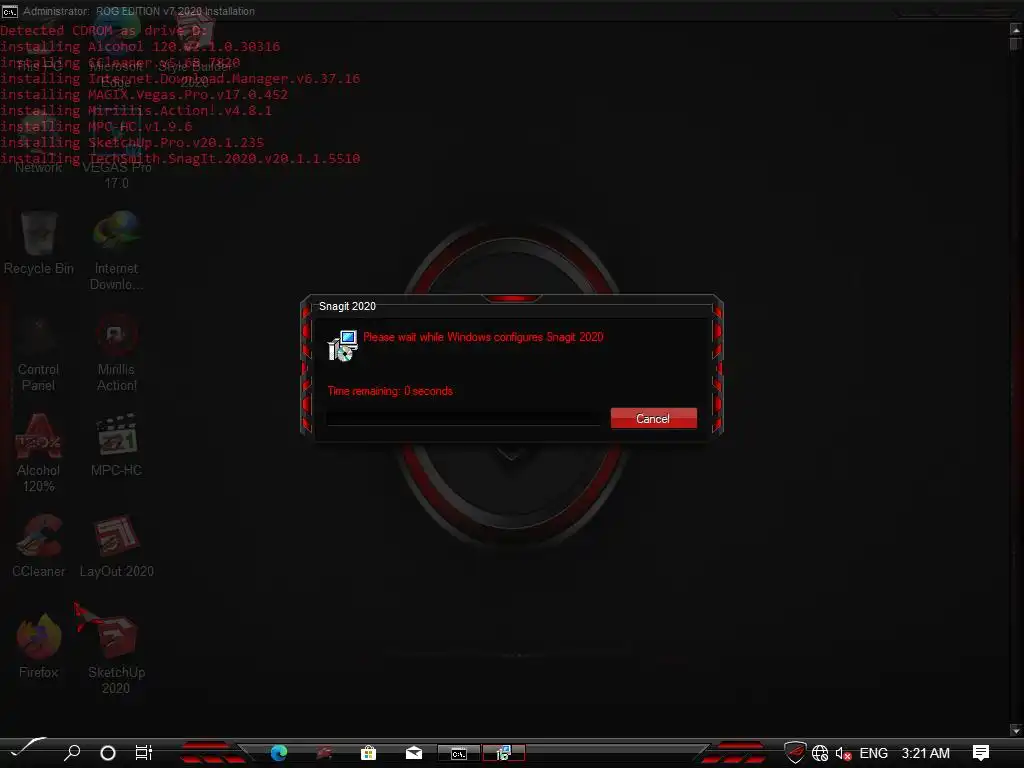Image resolution: width=1024 pixels, height=768 pixels.
Task: Open Task View on taskbar
Action: point(144,753)
